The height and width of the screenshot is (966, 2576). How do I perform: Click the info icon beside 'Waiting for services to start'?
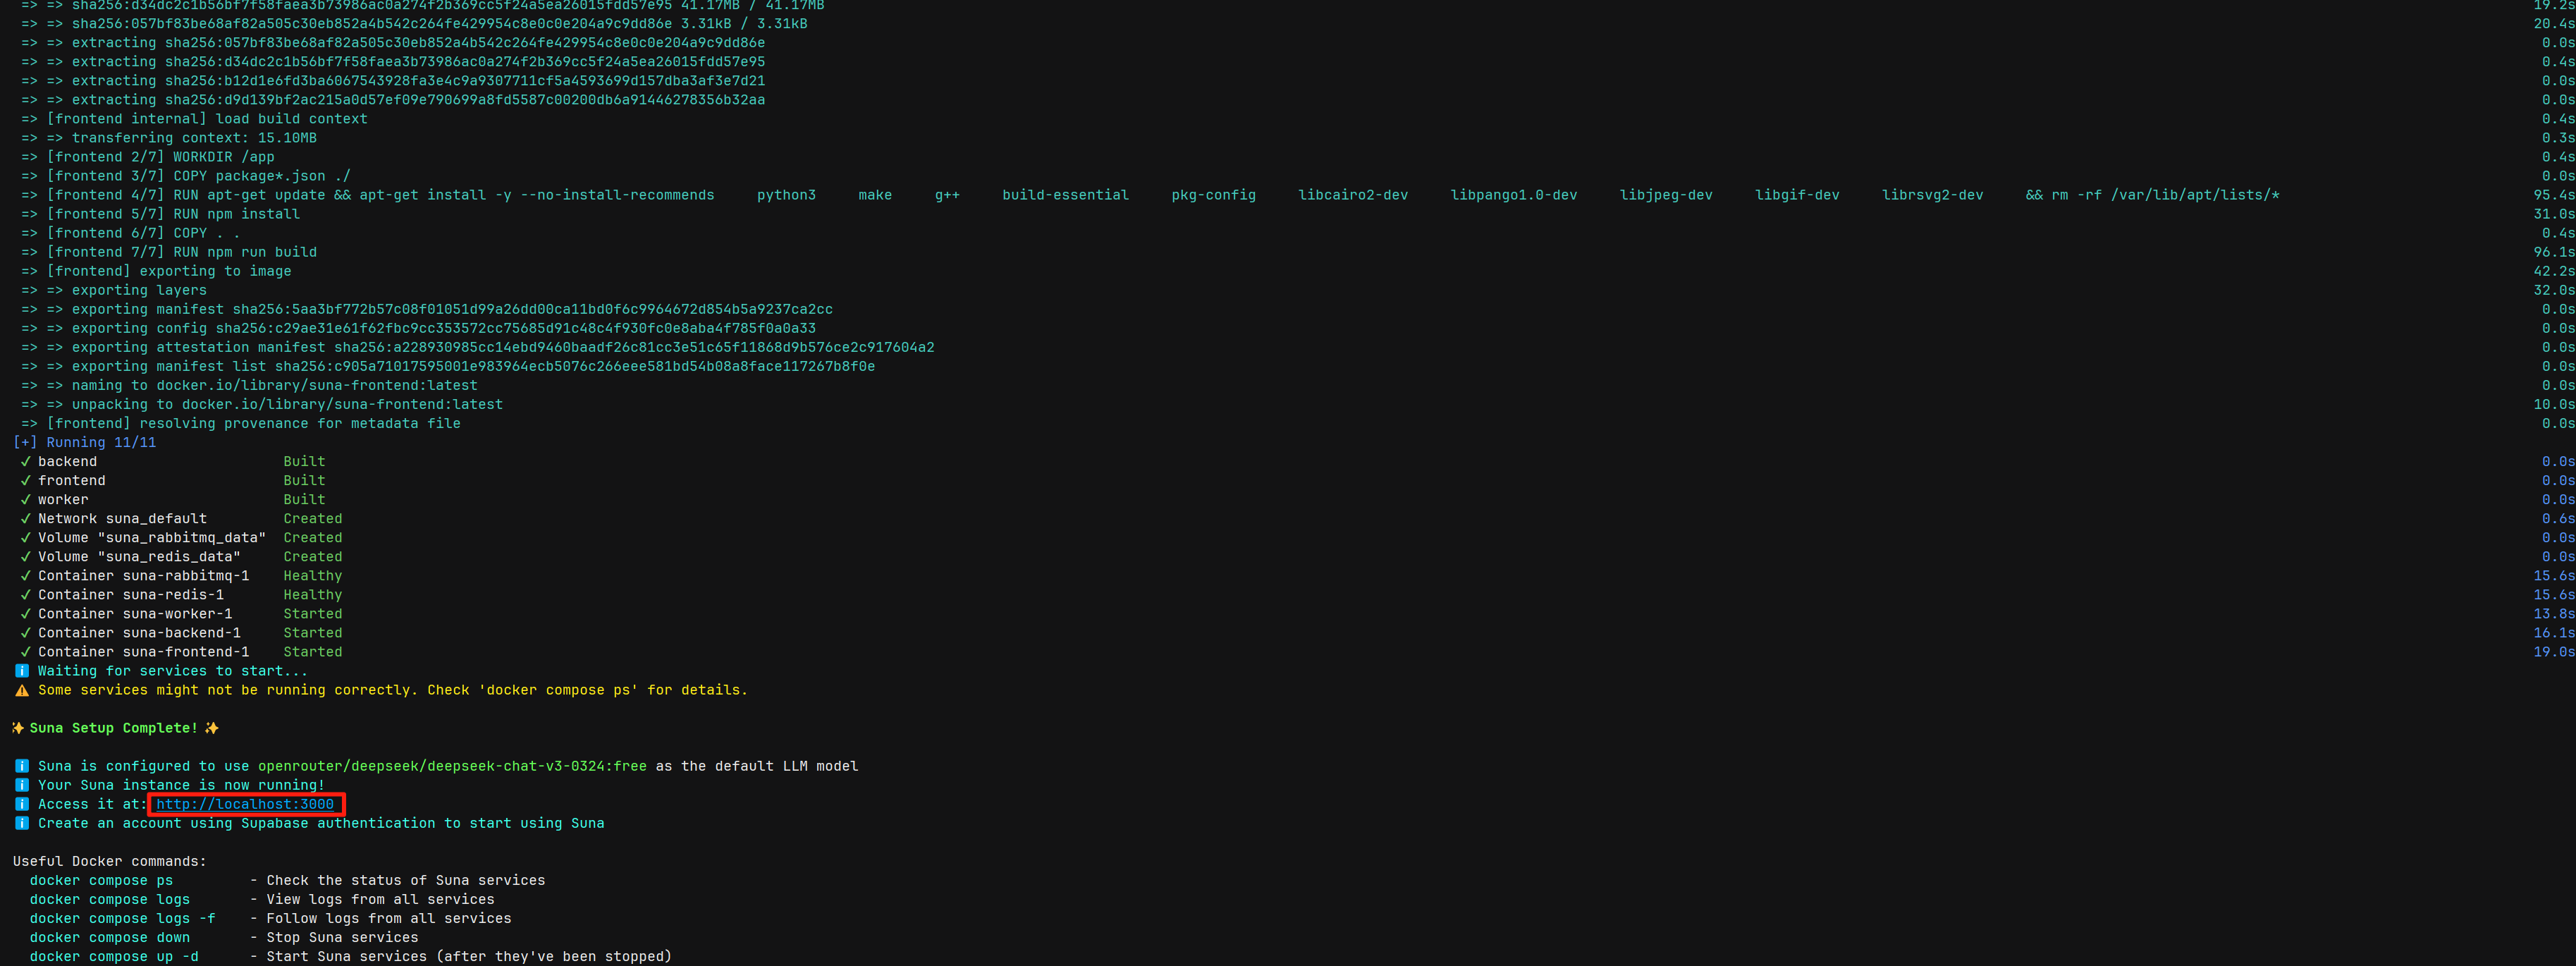click(22, 671)
